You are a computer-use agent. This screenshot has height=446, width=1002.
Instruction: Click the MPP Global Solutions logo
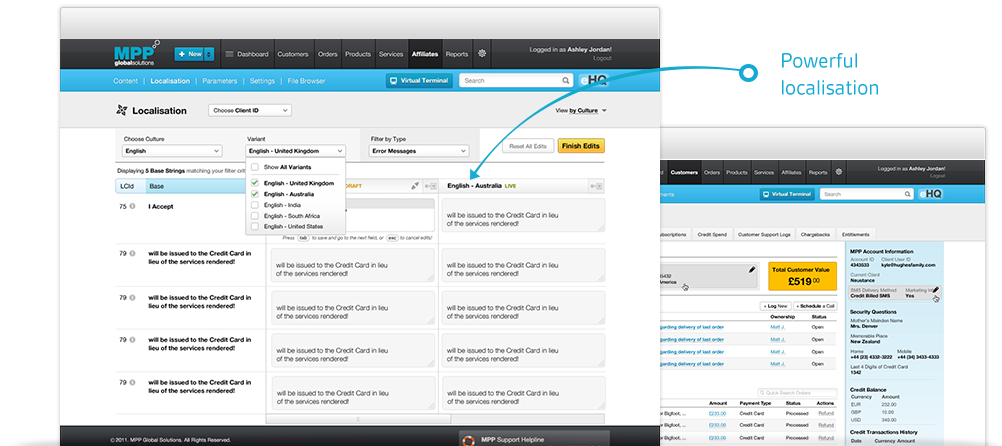(x=136, y=54)
